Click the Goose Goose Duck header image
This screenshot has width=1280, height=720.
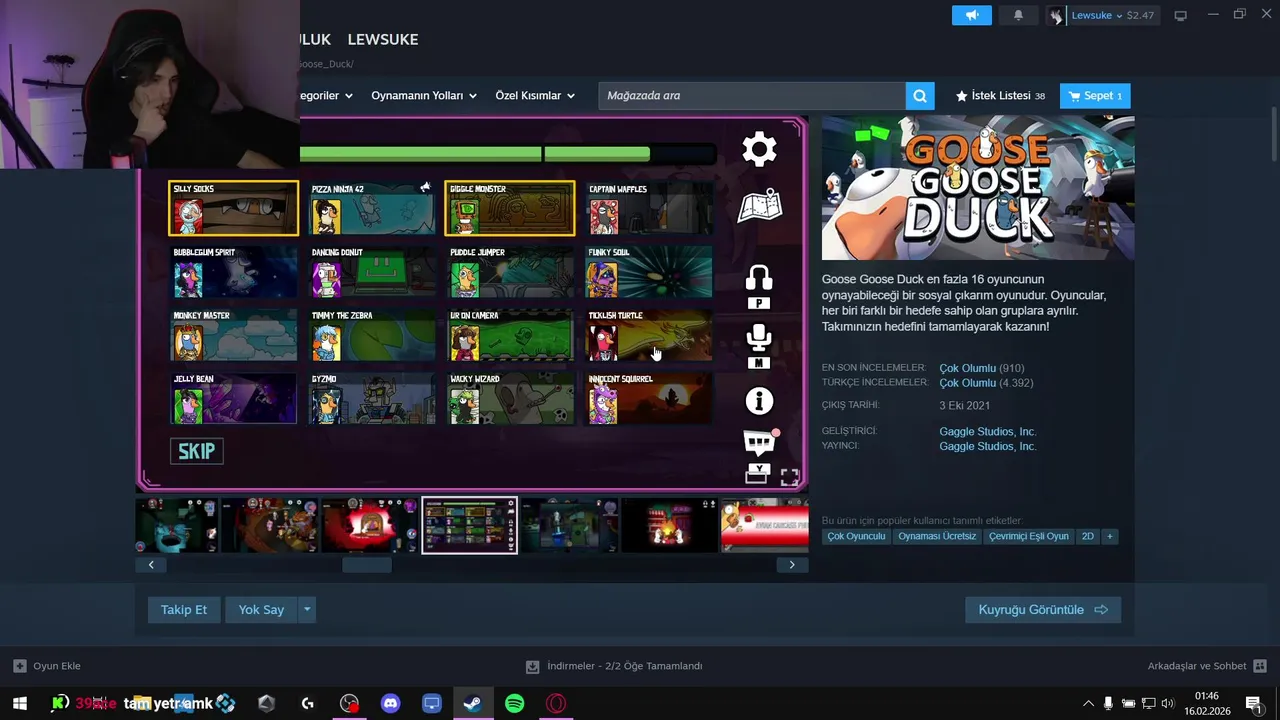point(978,187)
